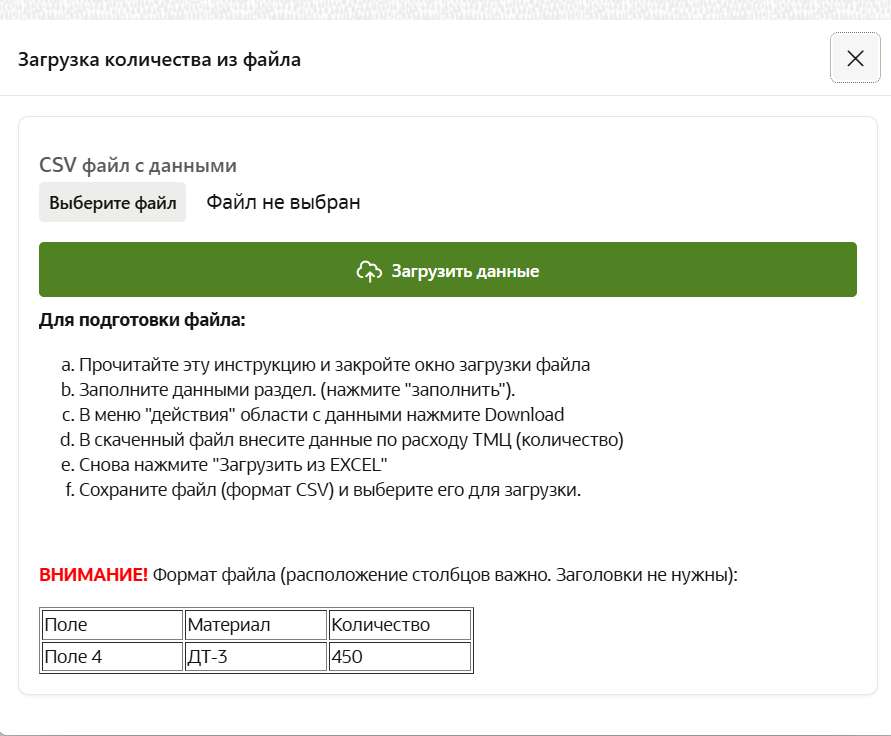Click the "CSV файл с данными" label
Screen dimensions: 891x736
[137, 165]
